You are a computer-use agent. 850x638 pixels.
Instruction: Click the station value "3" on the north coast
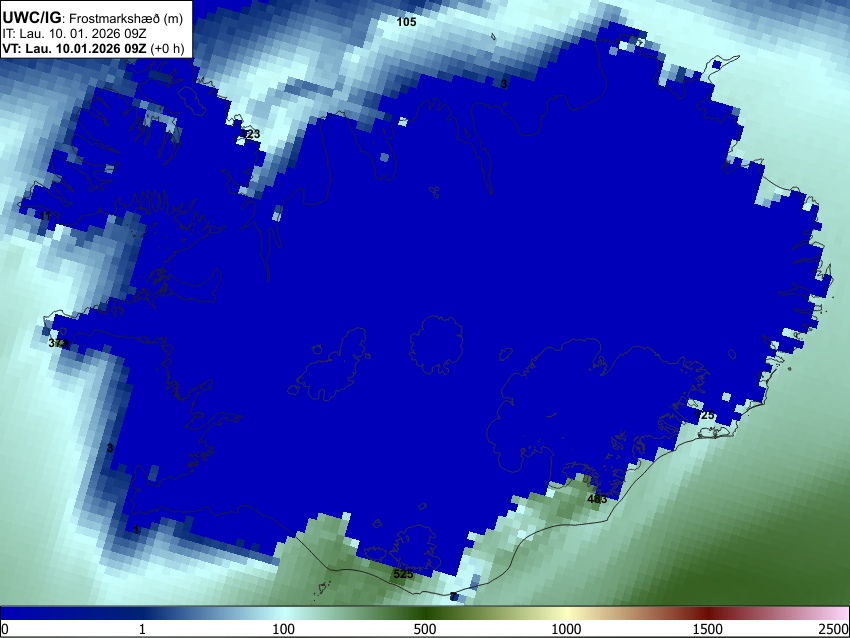tap(504, 83)
